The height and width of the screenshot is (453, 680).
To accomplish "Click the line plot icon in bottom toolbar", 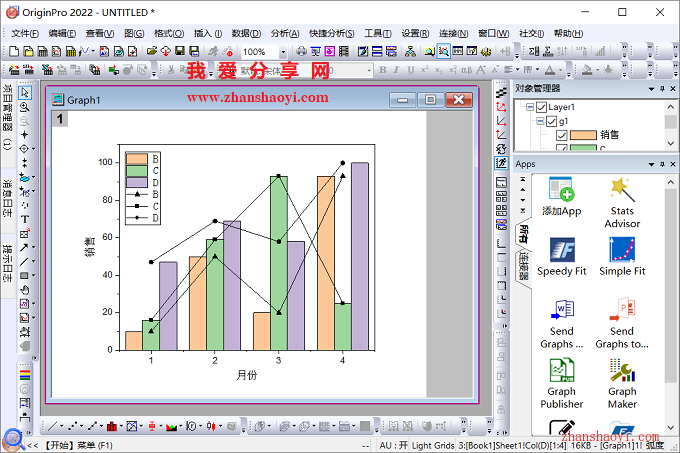I will click(x=52, y=427).
